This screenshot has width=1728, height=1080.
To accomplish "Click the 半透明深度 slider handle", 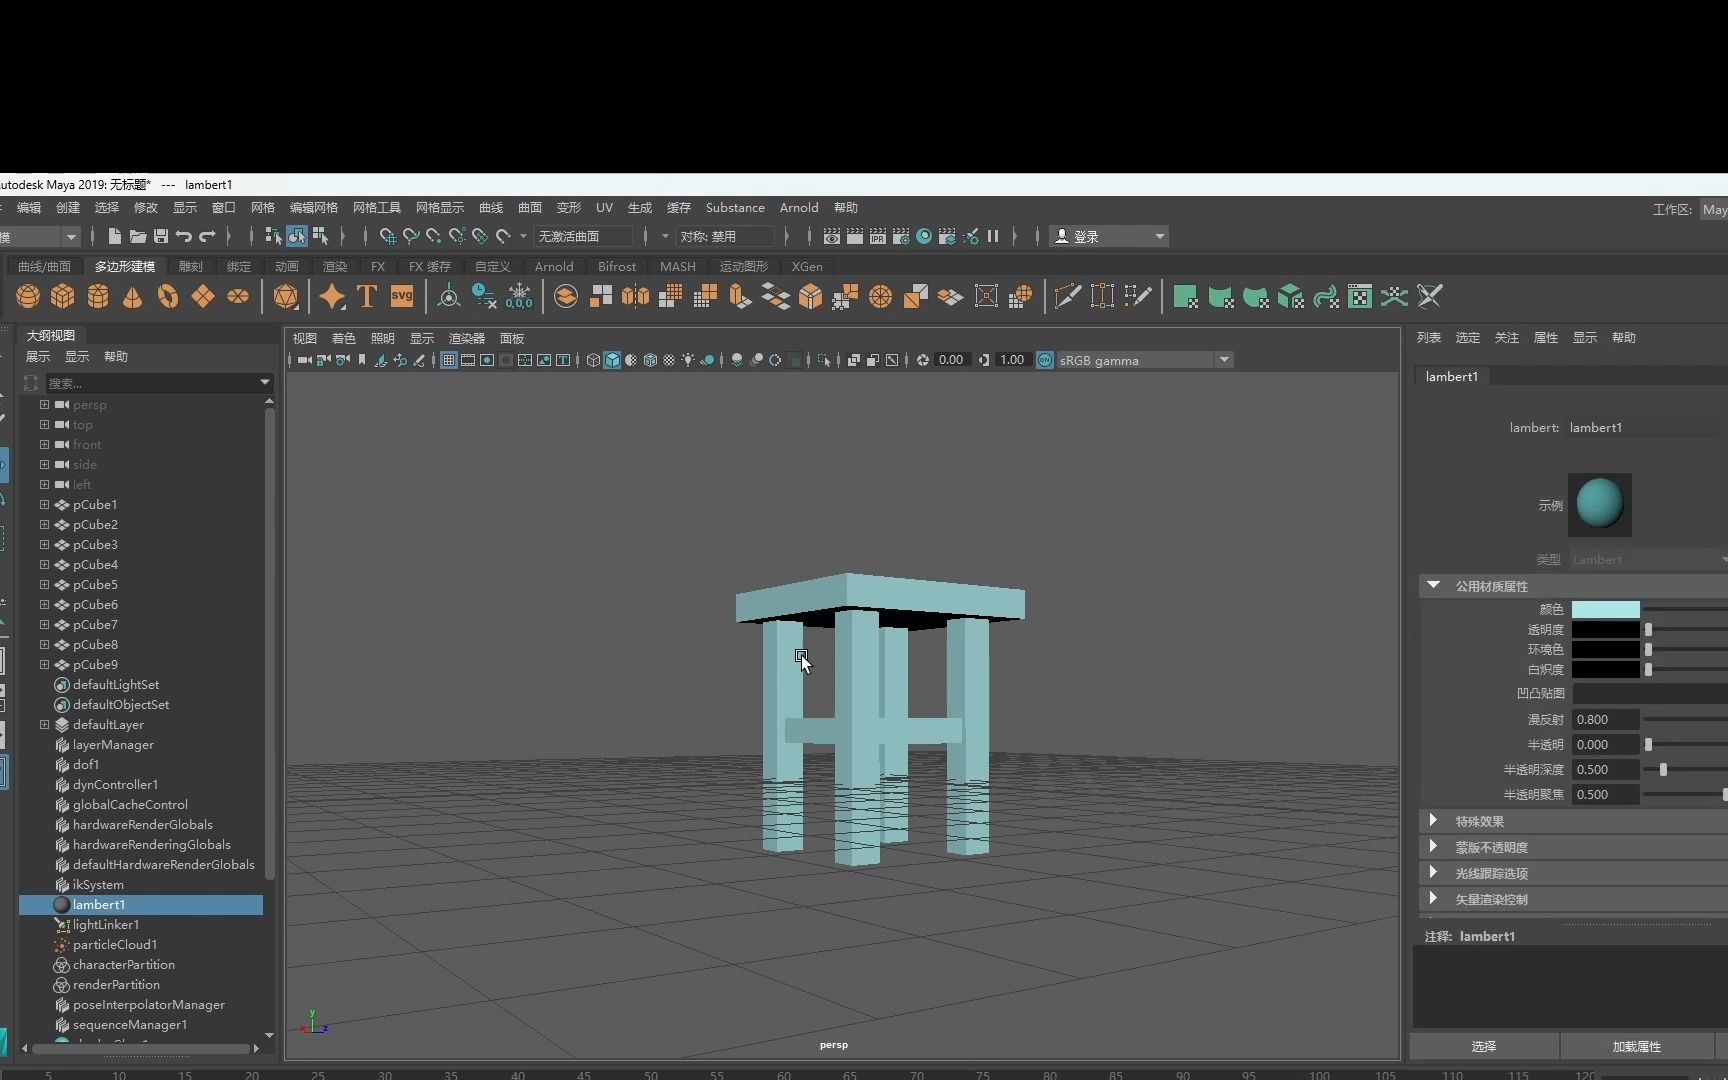I will tap(1663, 770).
